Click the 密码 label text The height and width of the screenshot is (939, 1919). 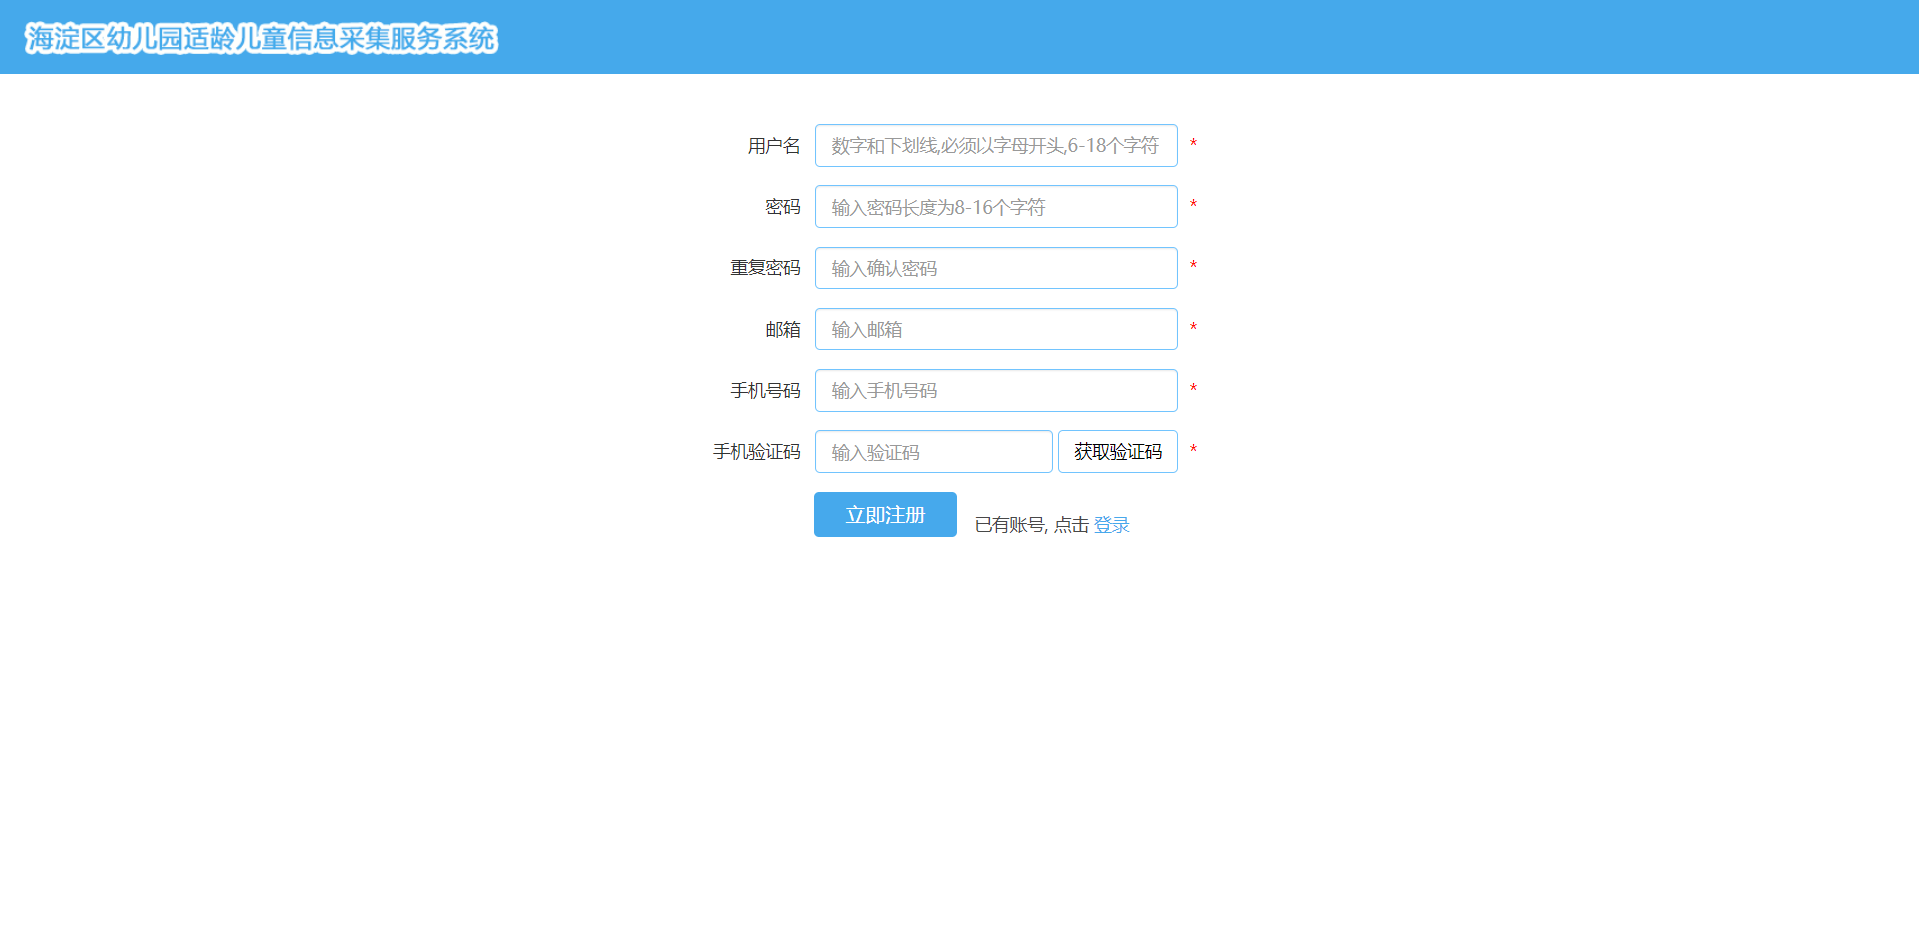[x=783, y=207]
